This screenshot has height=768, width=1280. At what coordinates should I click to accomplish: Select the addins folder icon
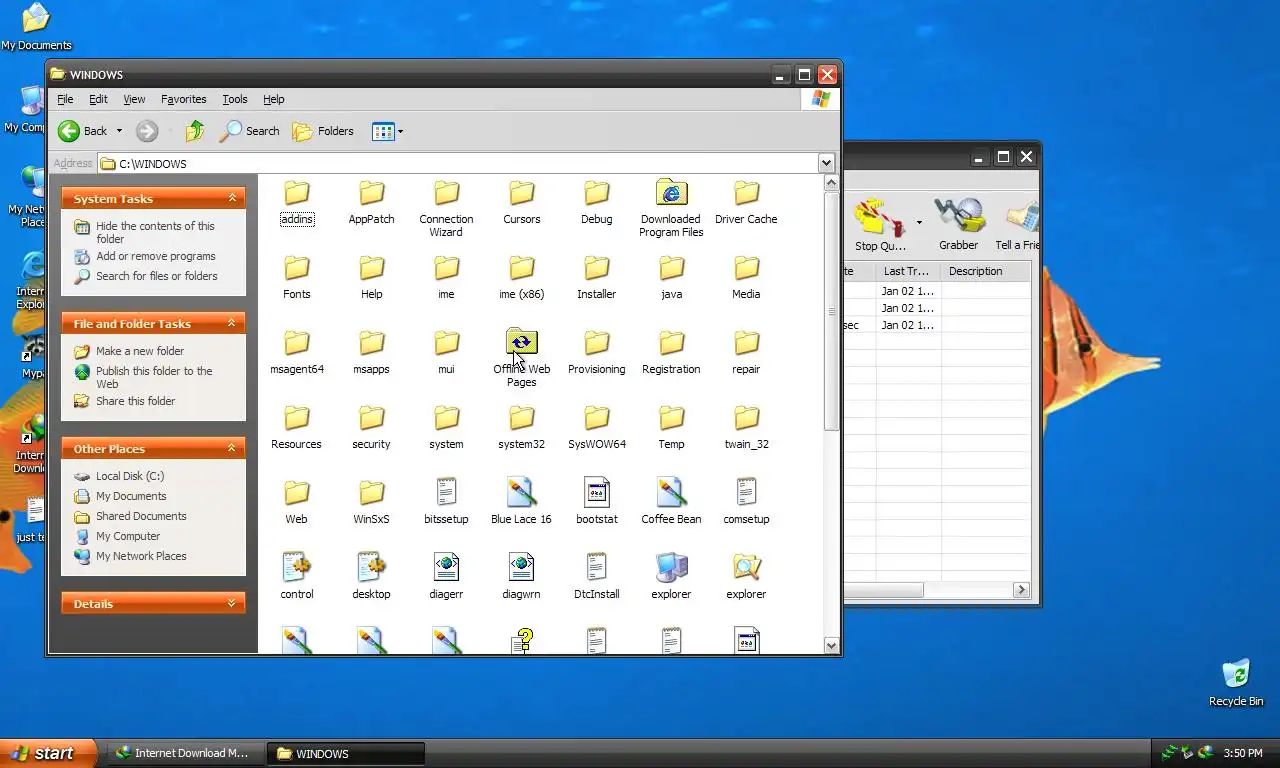(x=297, y=192)
